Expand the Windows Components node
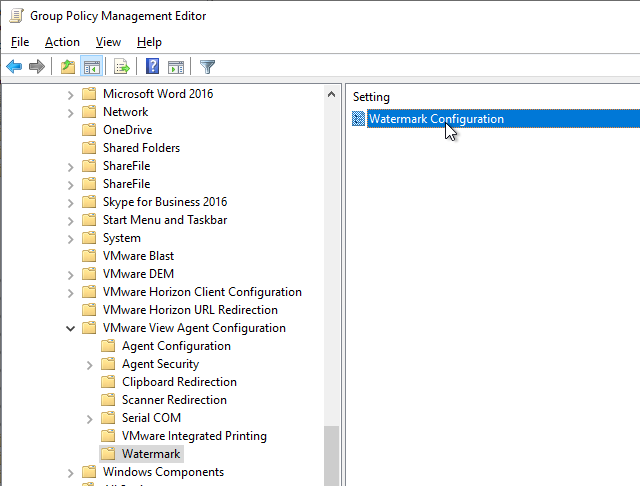640x486 pixels. pyautogui.click(x=71, y=473)
